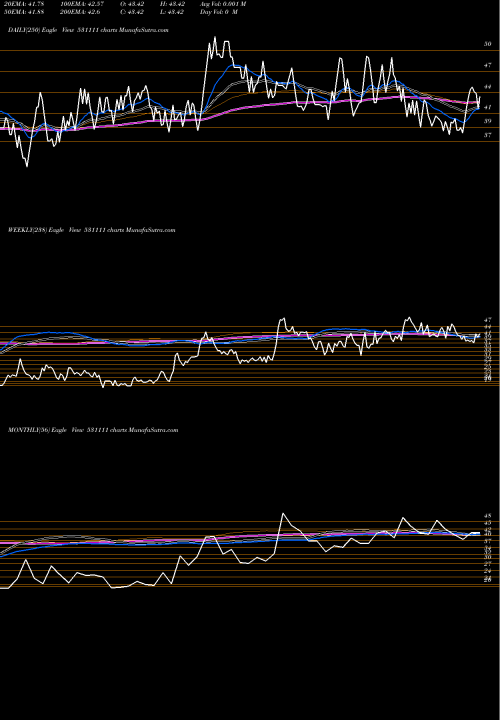Click the close price C: value
The image size is (500, 720).
point(134,12)
